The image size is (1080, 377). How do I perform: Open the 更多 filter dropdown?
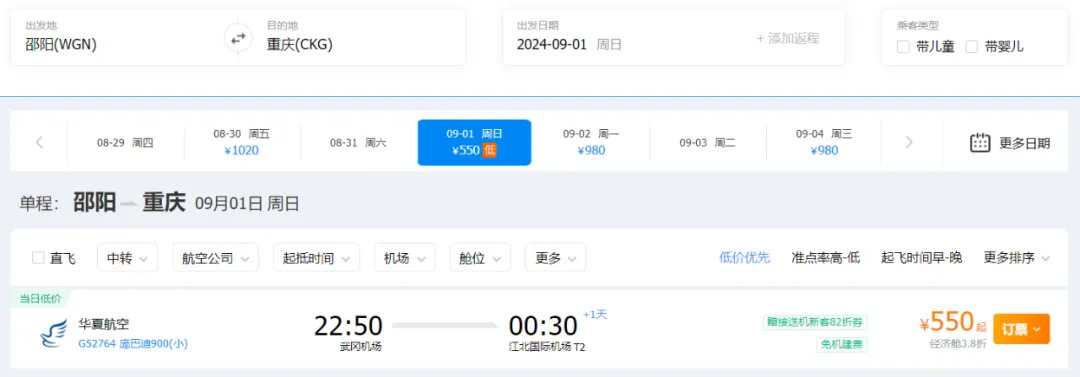click(555, 258)
